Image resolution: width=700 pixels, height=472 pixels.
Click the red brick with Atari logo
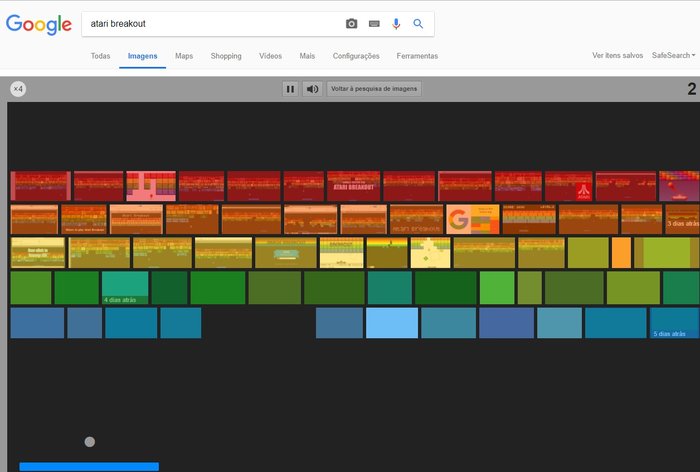pyautogui.click(x=568, y=186)
